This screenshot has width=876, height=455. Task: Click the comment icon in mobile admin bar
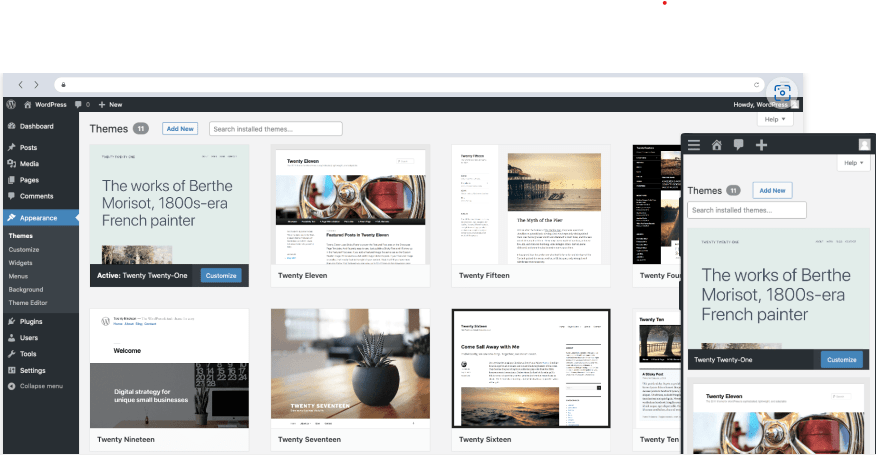[x=739, y=145]
